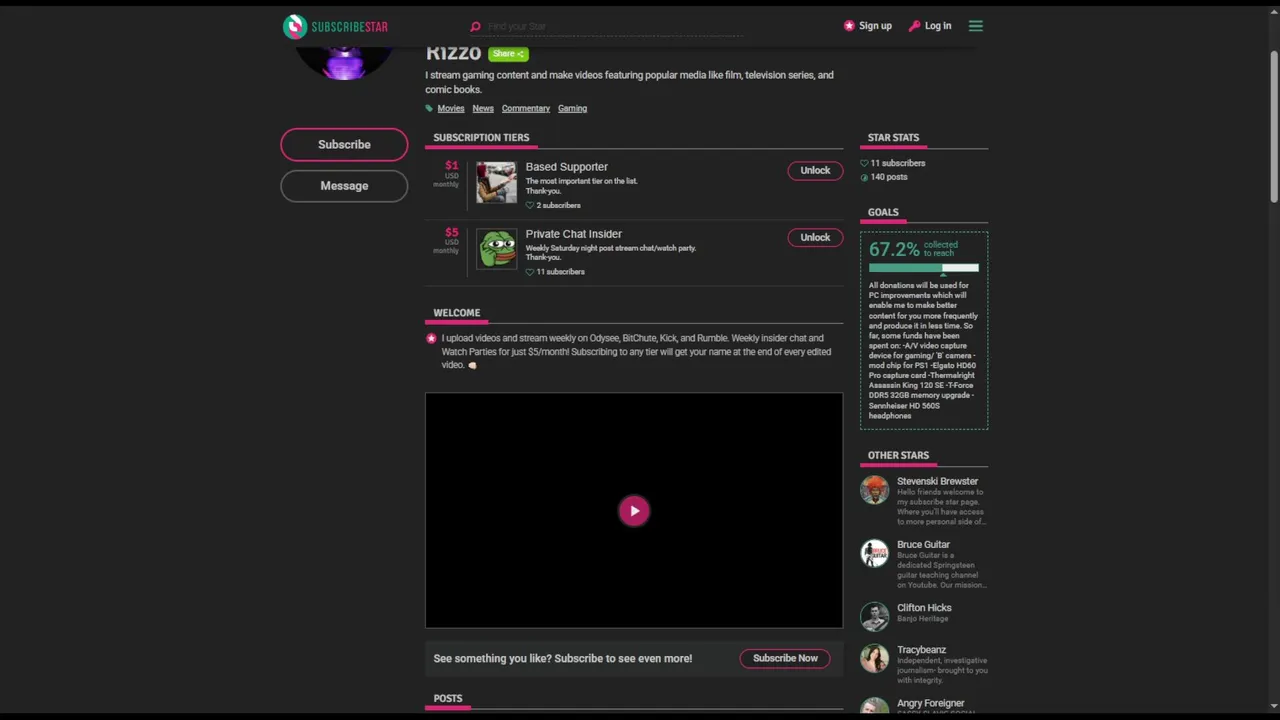
Task: Click the goal progress bar
Action: pos(923,268)
